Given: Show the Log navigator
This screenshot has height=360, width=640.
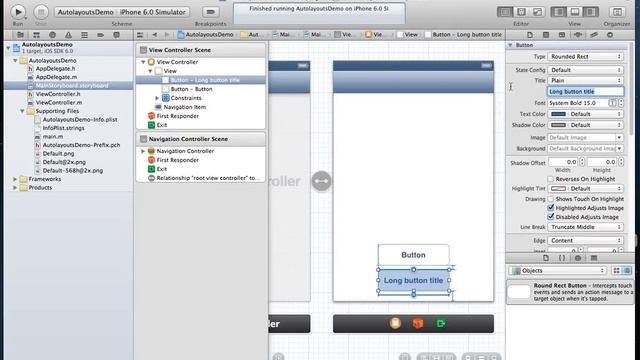Looking at the screenshot, I should click(116, 35).
